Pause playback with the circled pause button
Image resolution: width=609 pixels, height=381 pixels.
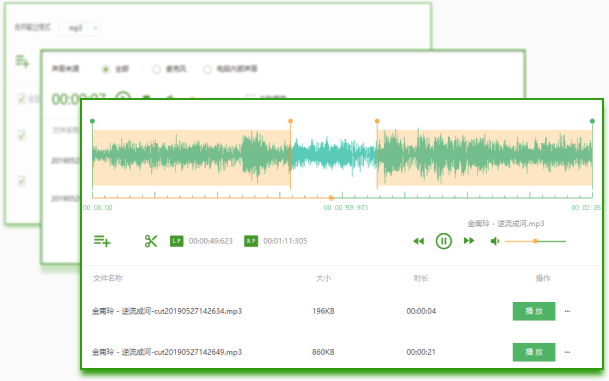click(444, 241)
